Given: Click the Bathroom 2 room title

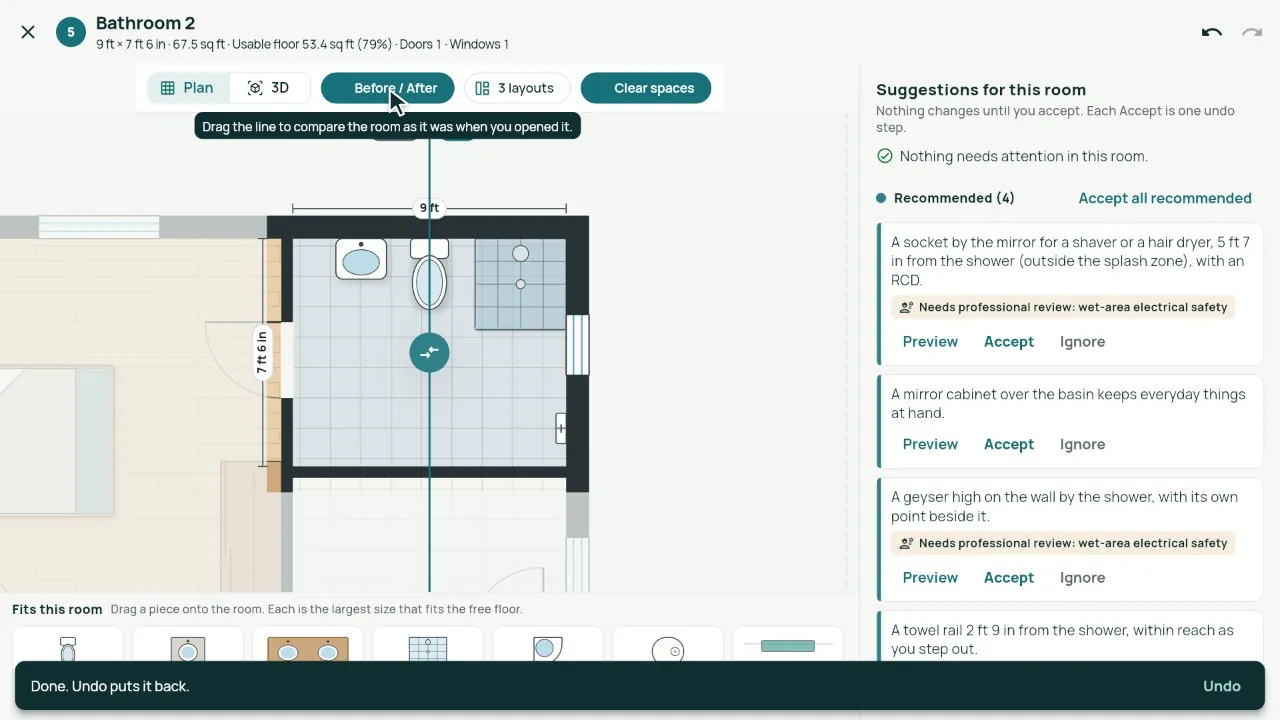Looking at the screenshot, I should [x=146, y=23].
